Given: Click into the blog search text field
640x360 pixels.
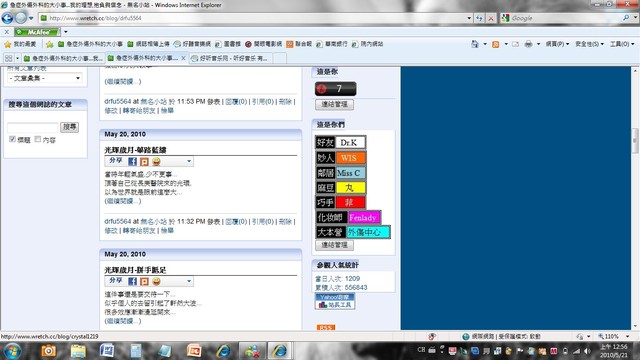Looking at the screenshot, I should coord(33,127).
